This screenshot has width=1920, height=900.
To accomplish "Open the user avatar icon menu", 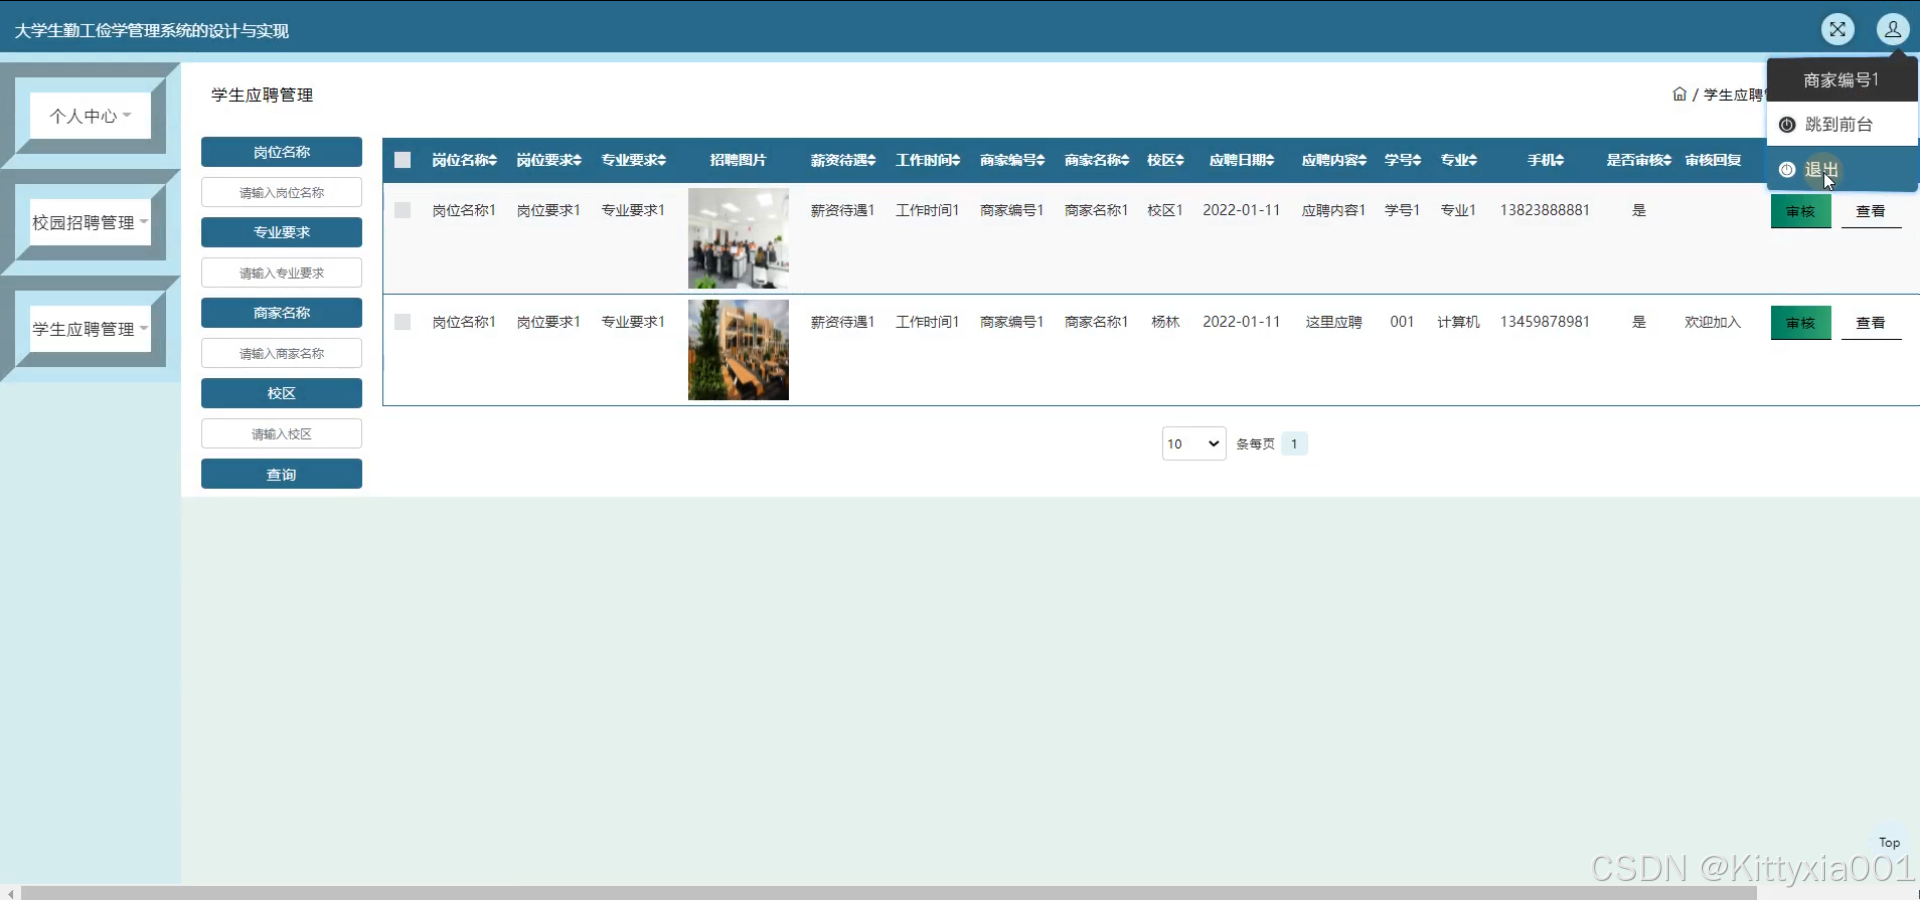I will tap(1892, 29).
